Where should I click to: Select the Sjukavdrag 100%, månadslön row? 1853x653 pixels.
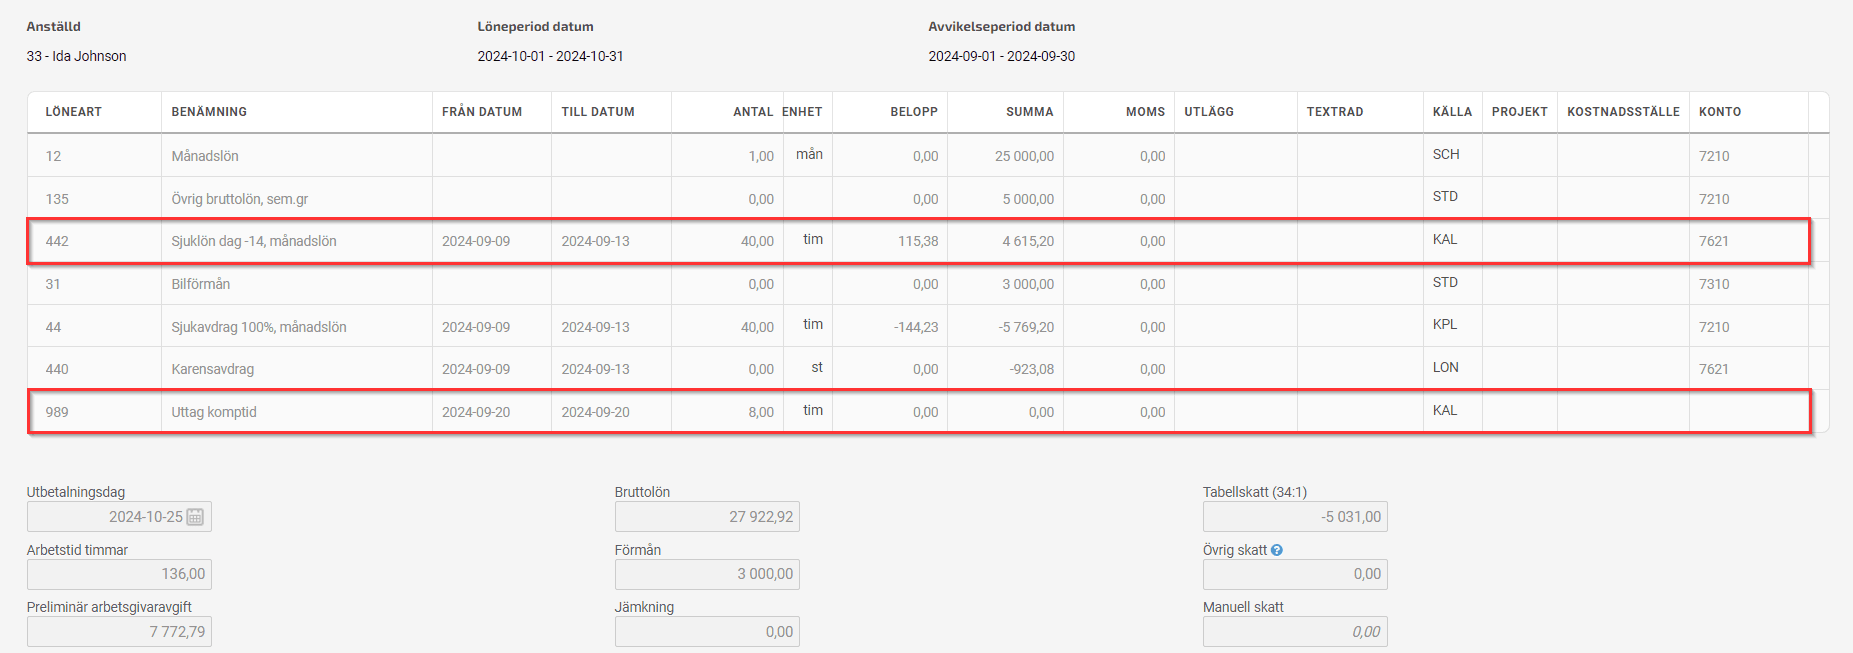pyautogui.click(x=928, y=327)
